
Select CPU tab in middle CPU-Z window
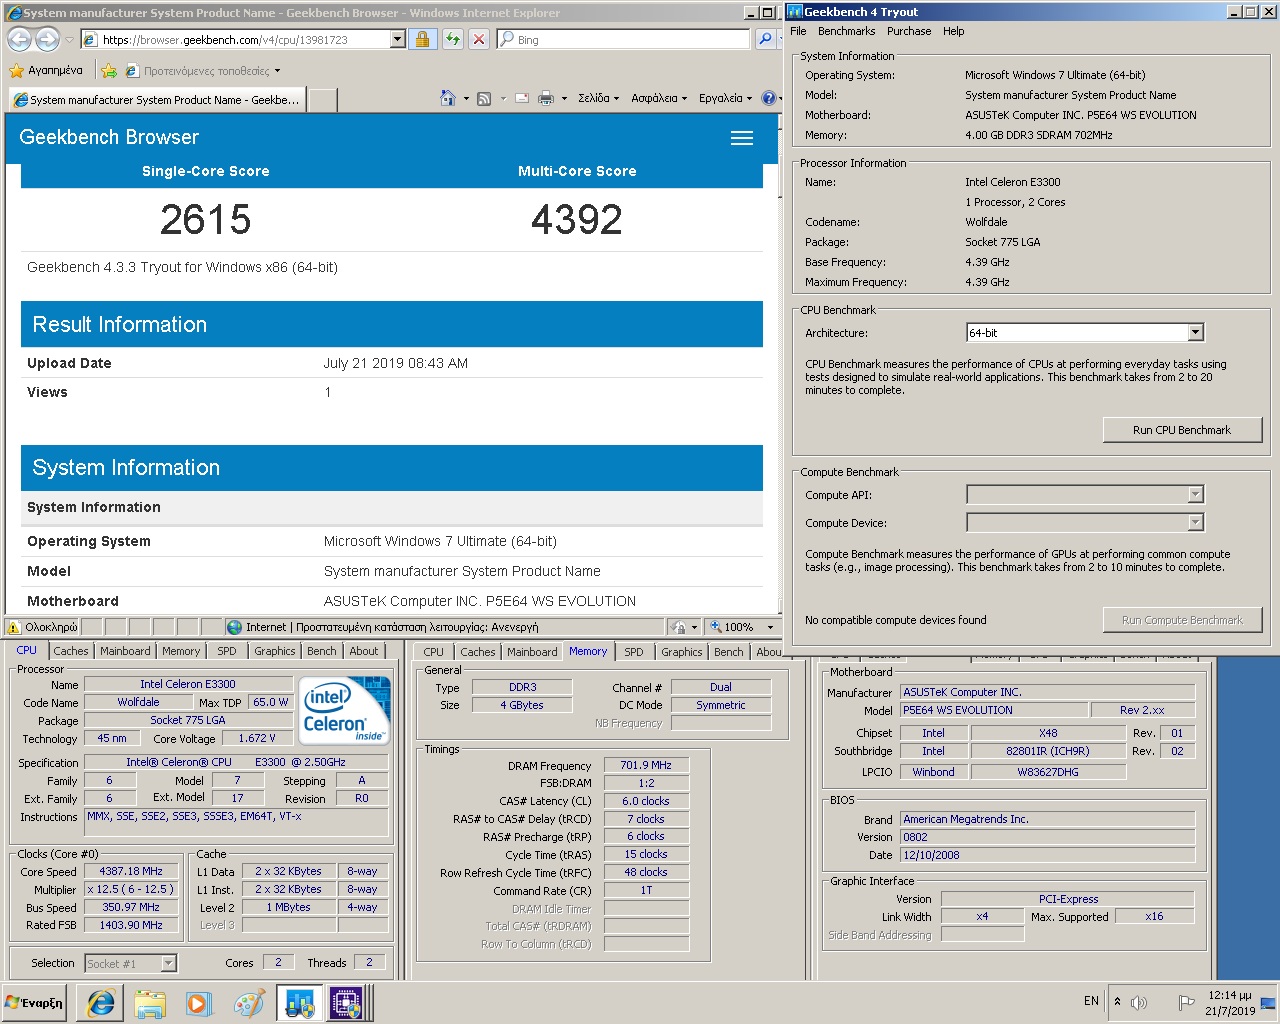[x=433, y=652]
